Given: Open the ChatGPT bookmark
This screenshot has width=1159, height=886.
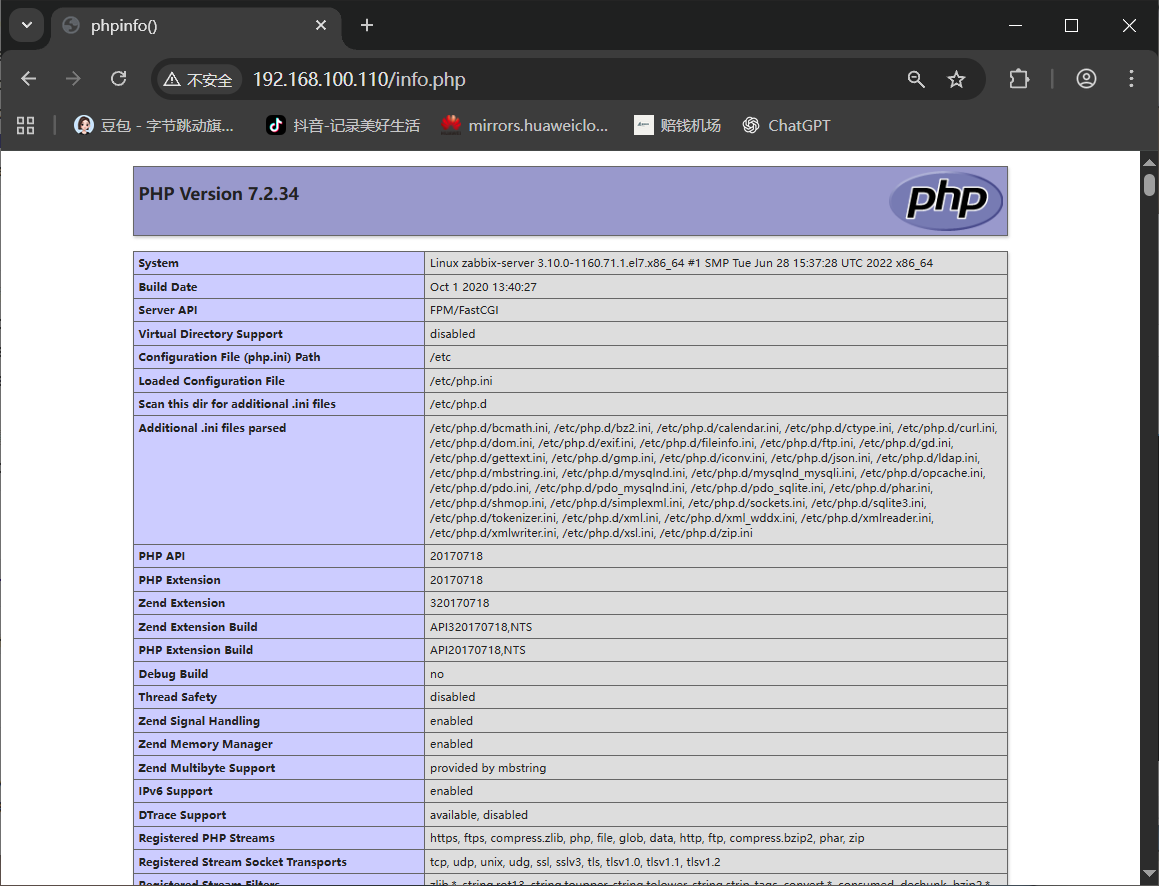Looking at the screenshot, I should click(x=786, y=126).
